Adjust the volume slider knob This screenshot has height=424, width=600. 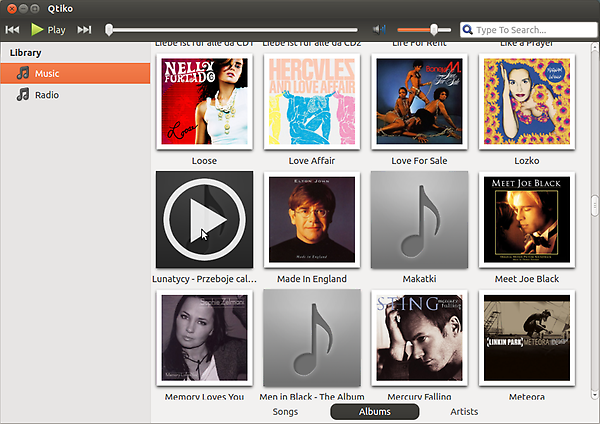434,29
